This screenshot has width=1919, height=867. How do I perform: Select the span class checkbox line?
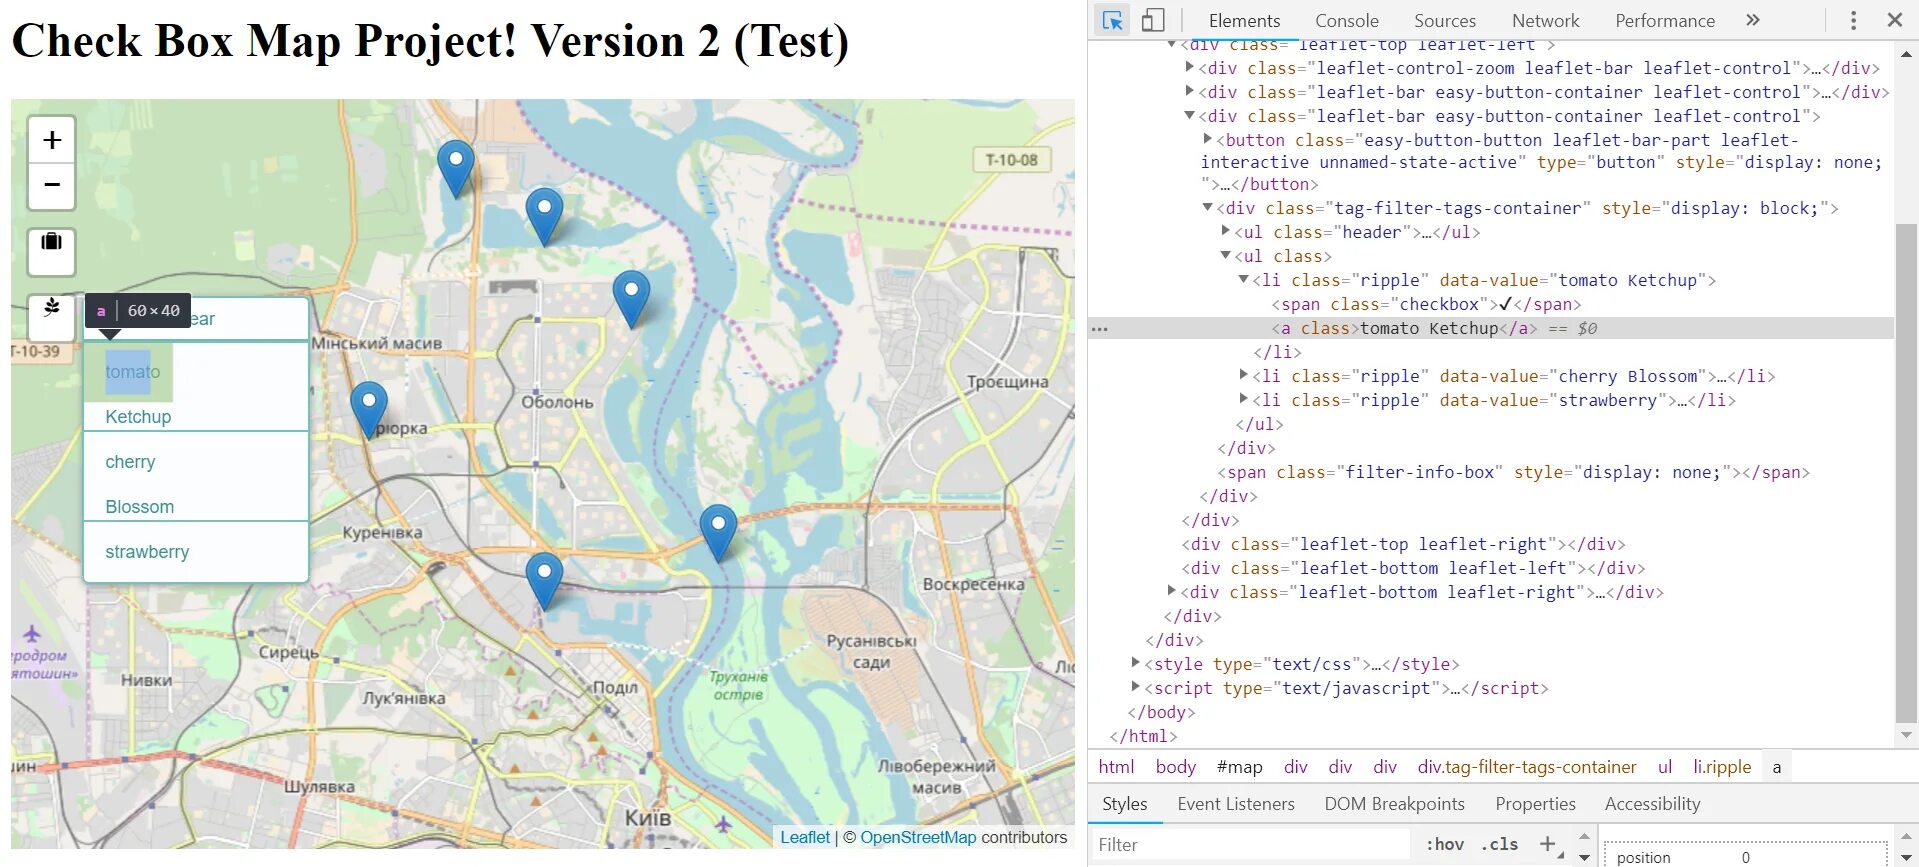coord(1426,304)
